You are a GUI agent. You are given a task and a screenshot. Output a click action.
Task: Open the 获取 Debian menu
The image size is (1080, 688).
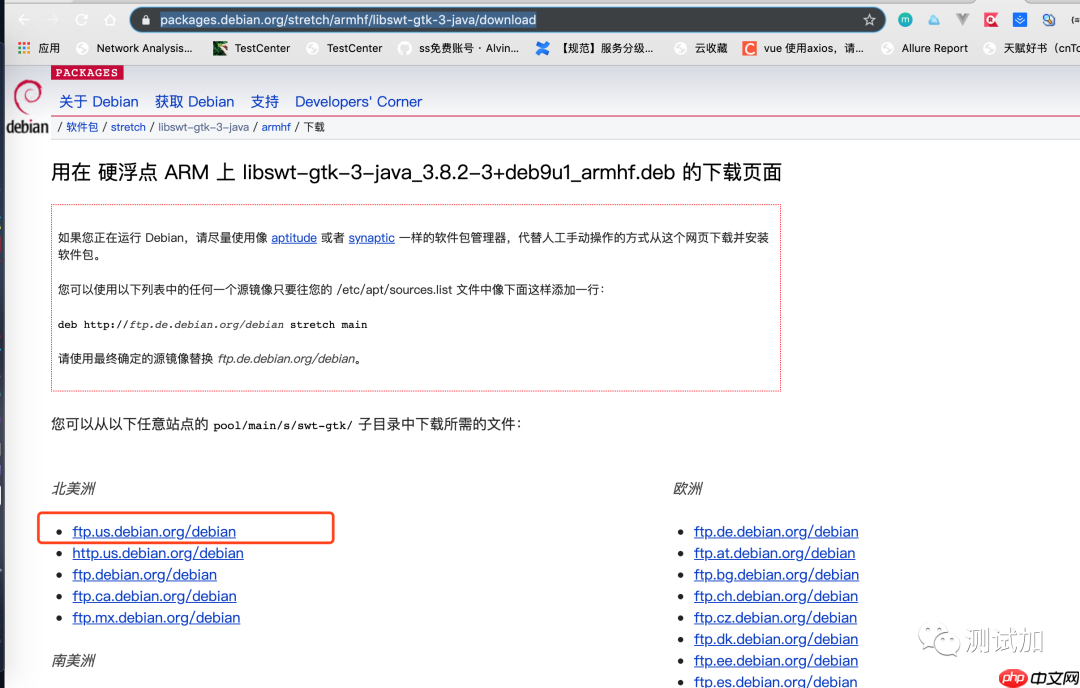coord(194,101)
